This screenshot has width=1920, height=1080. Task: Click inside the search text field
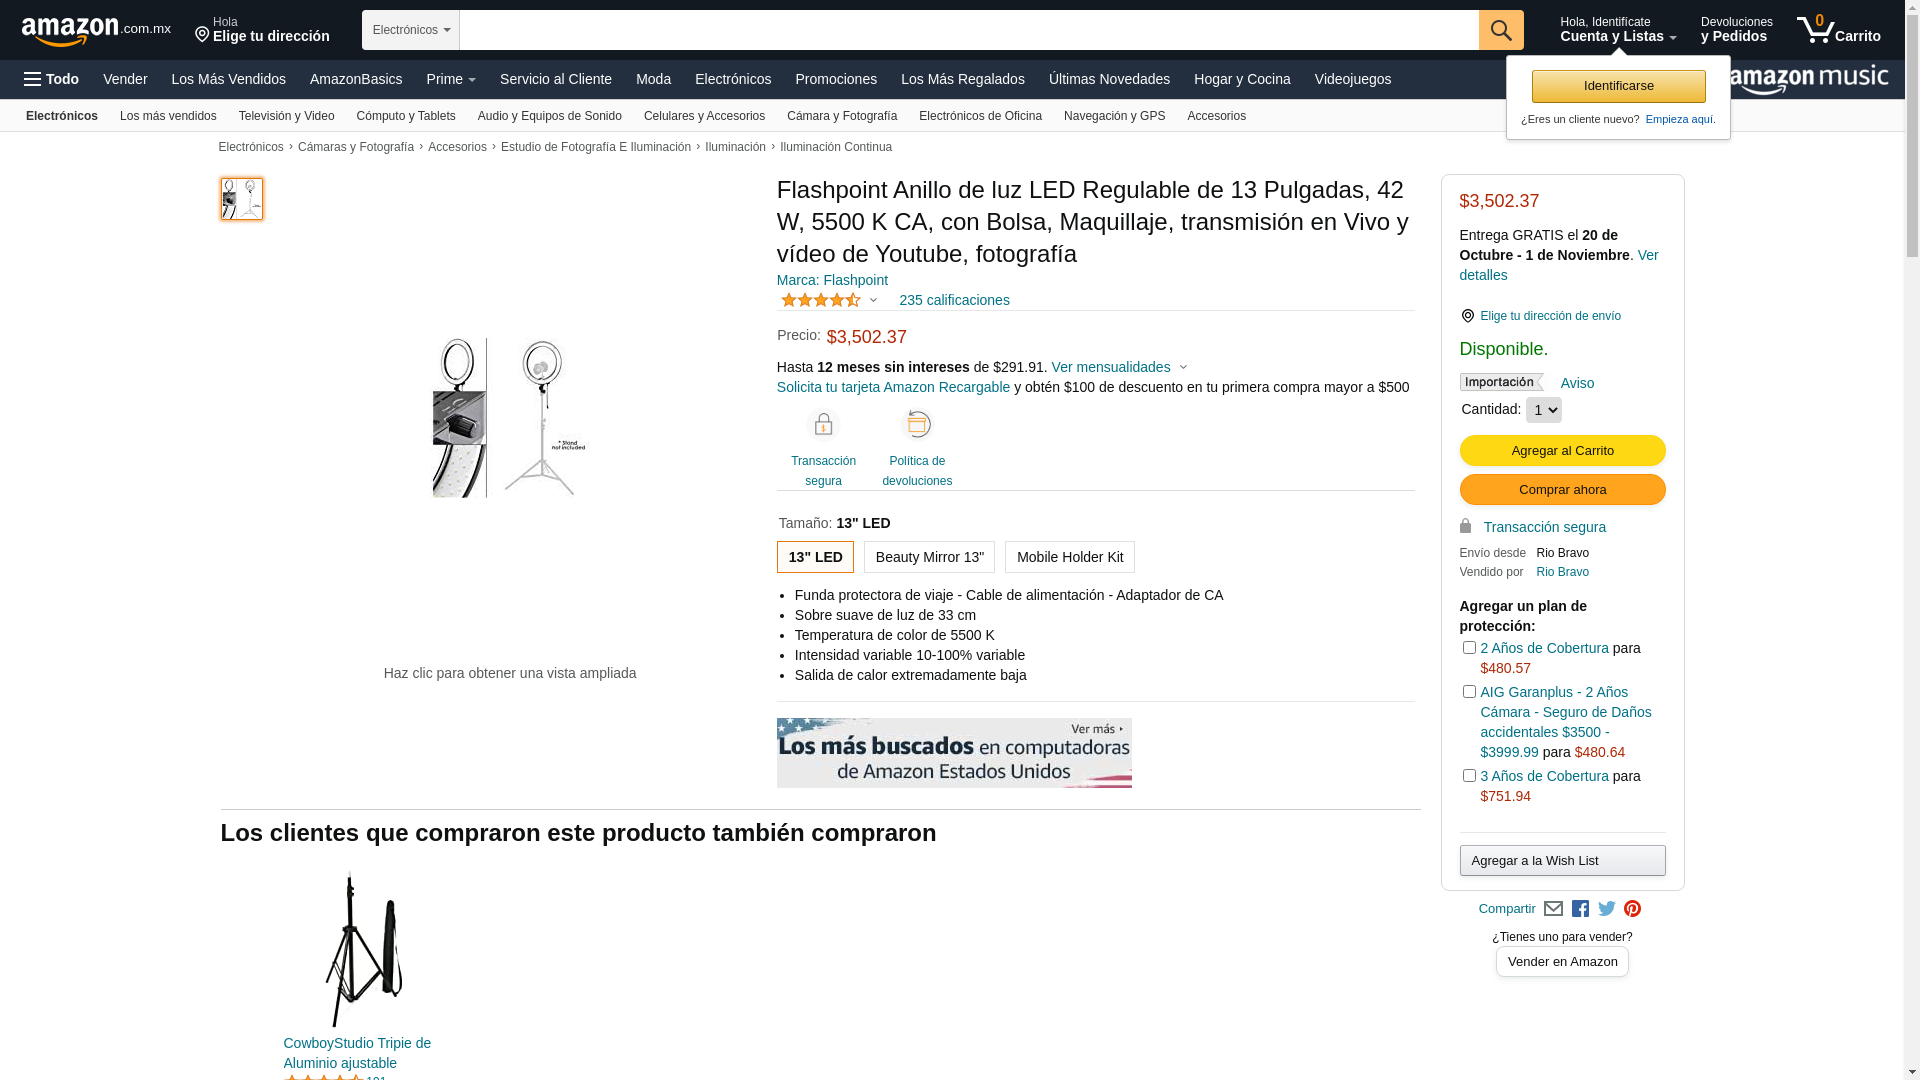click(x=969, y=30)
